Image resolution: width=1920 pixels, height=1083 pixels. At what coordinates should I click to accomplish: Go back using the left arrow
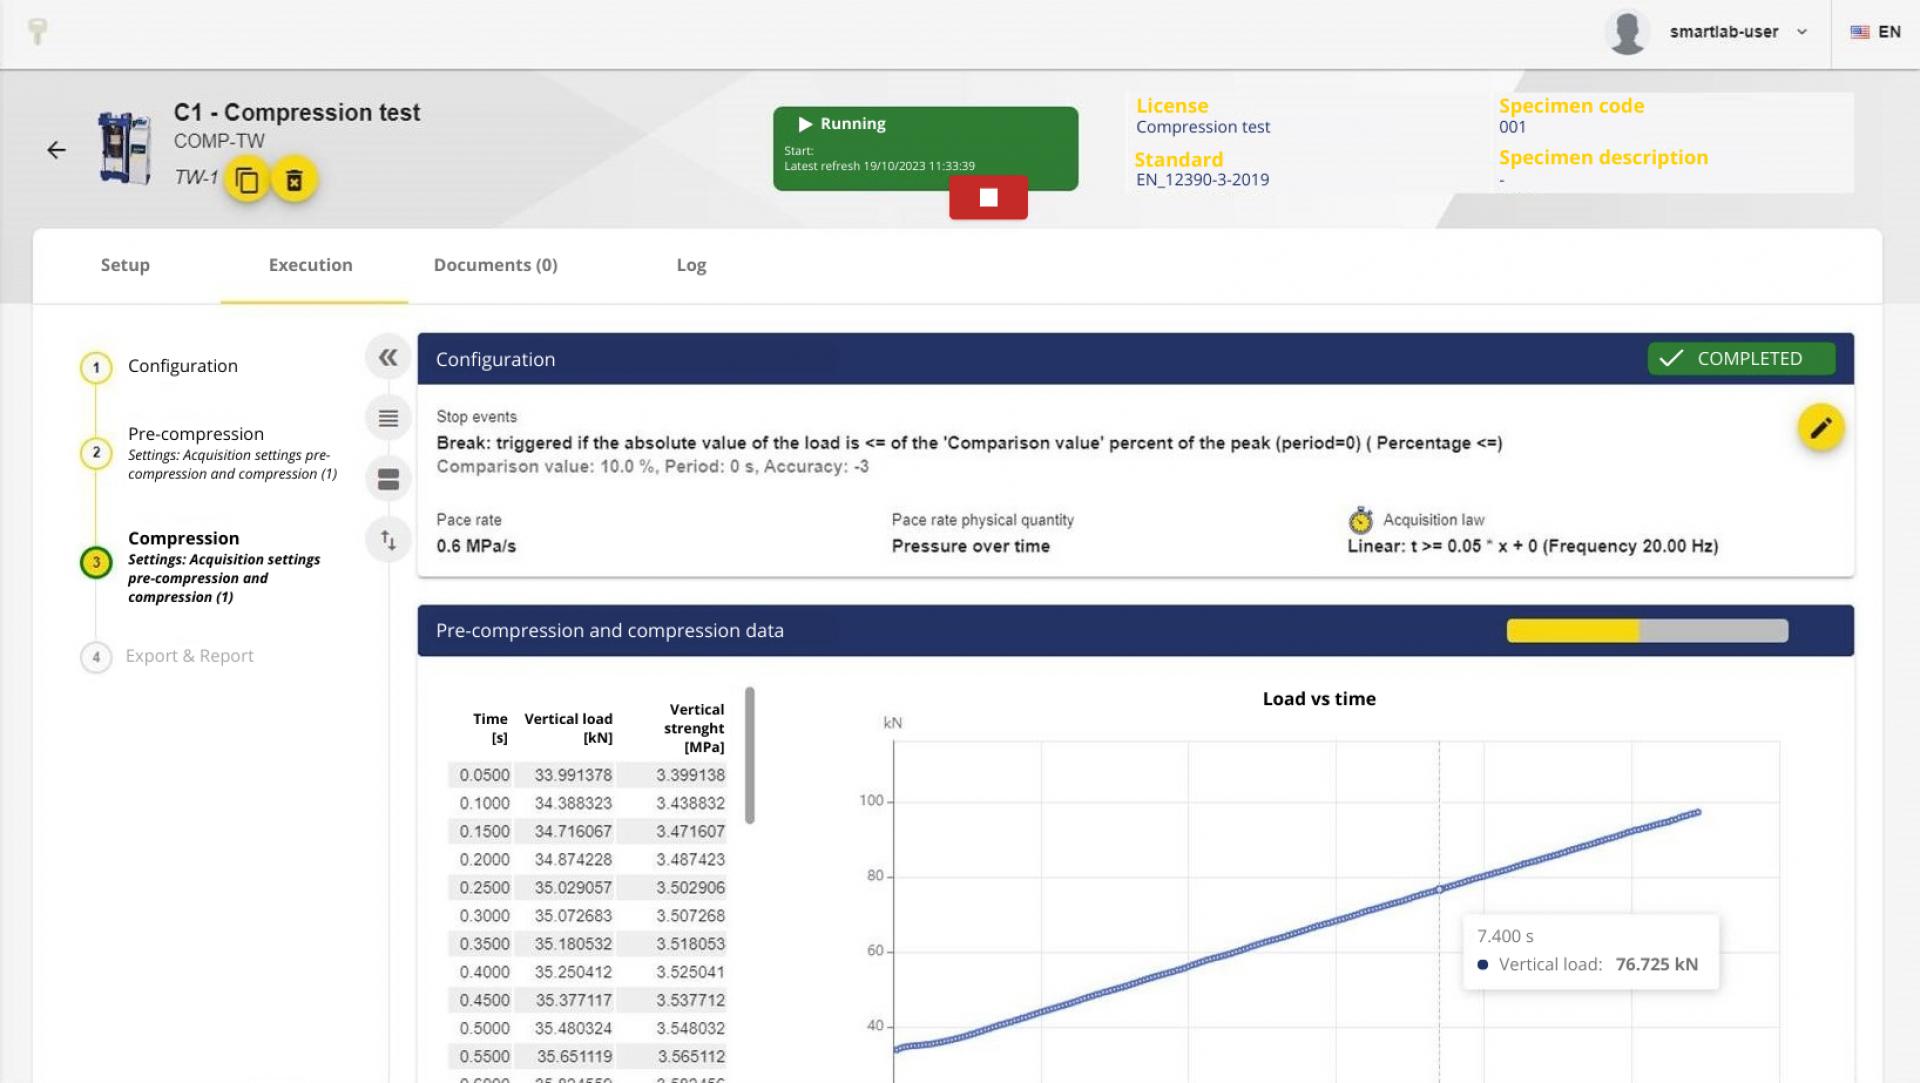click(x=56, y=150)
